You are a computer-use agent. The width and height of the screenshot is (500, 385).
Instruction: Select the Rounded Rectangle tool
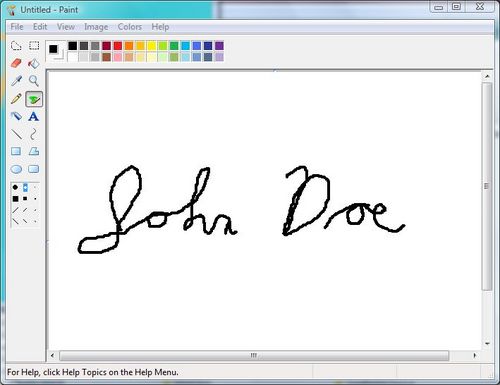[34, 169]
